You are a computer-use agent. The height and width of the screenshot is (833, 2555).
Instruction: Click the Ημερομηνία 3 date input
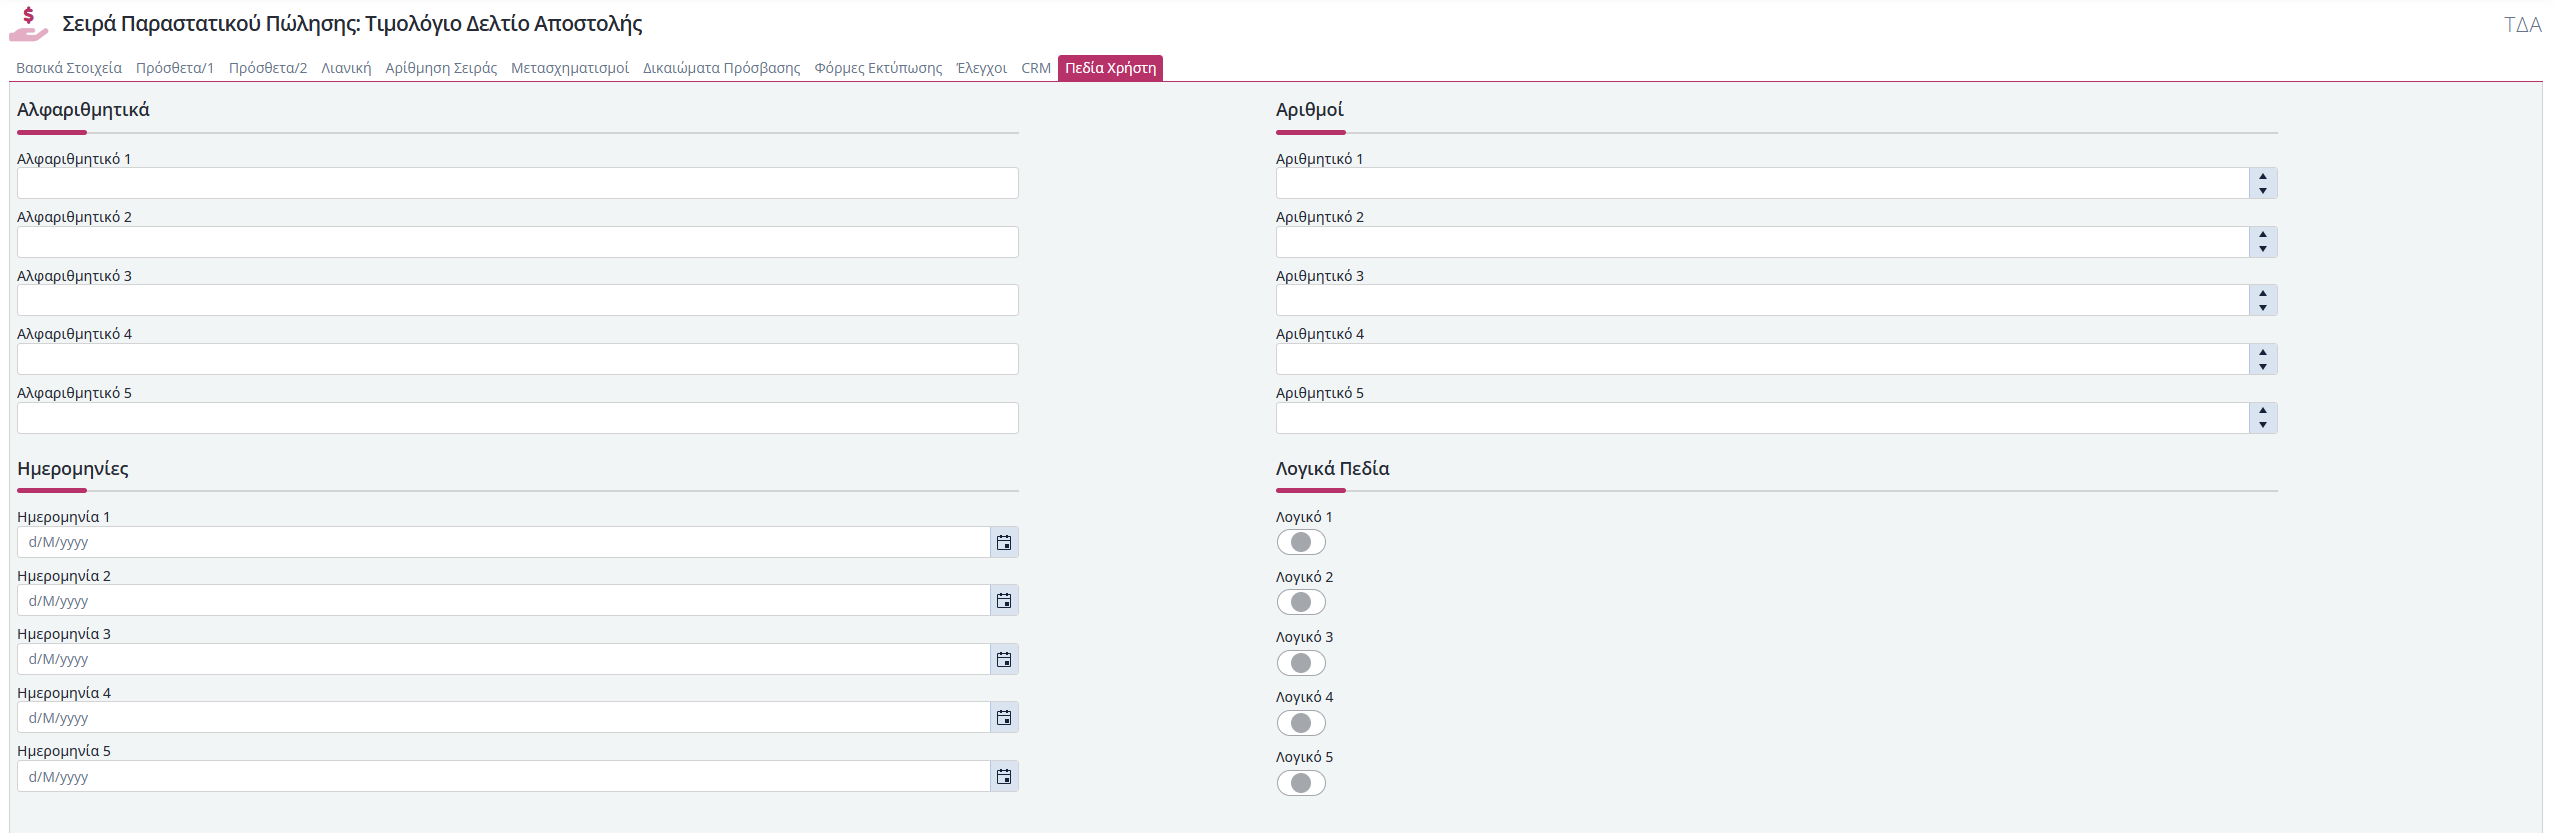[504, 659]
